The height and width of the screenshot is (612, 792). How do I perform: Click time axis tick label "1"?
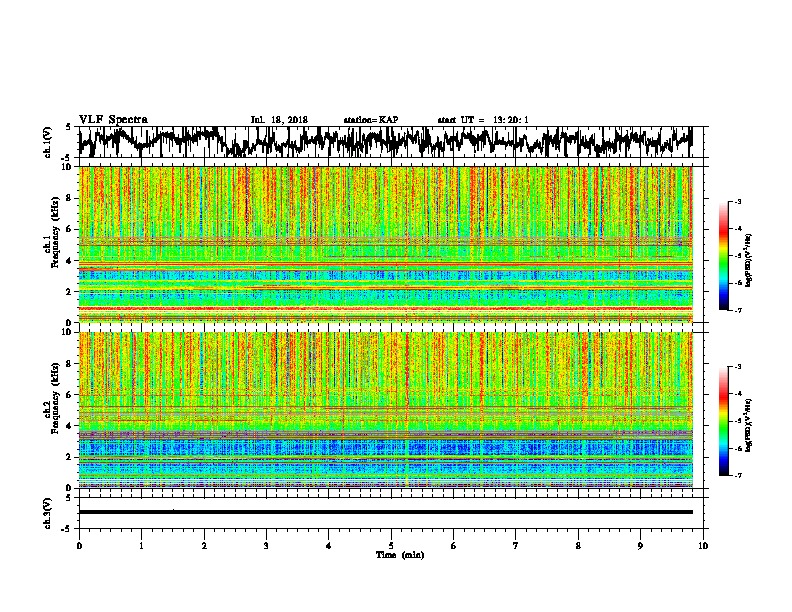[141, 546]
